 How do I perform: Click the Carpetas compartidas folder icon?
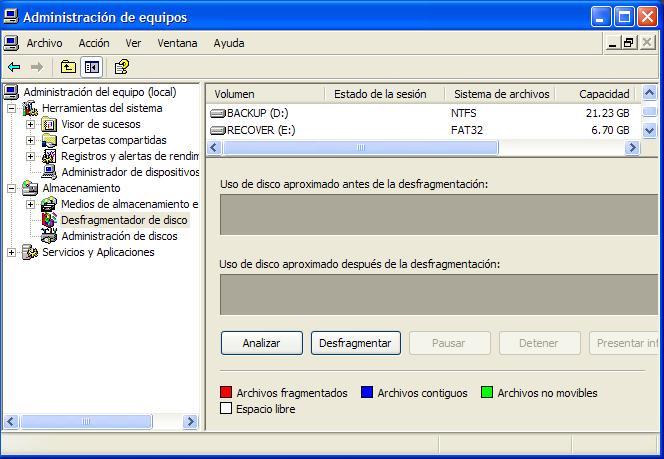pyautogui.click(x=49, y=141)
